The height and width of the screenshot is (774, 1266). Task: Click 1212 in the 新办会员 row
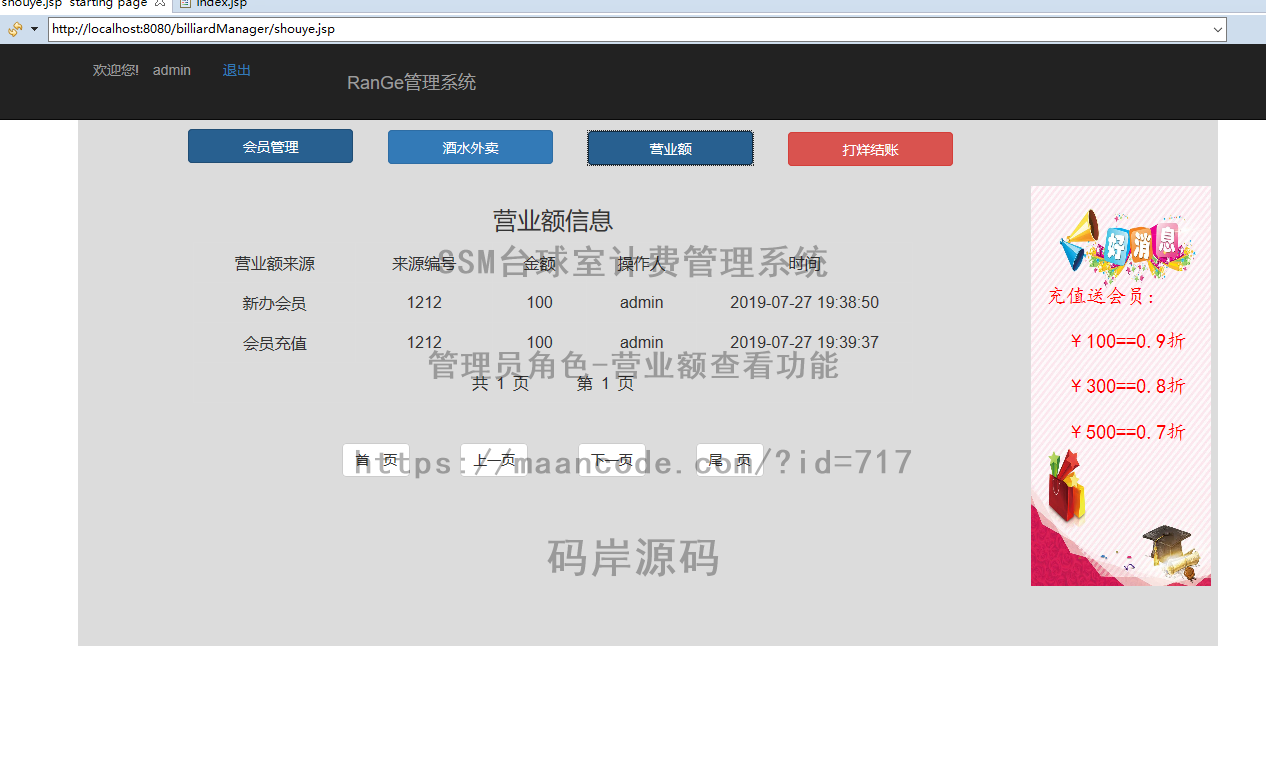pyautogui.click(x=424, y=302)
